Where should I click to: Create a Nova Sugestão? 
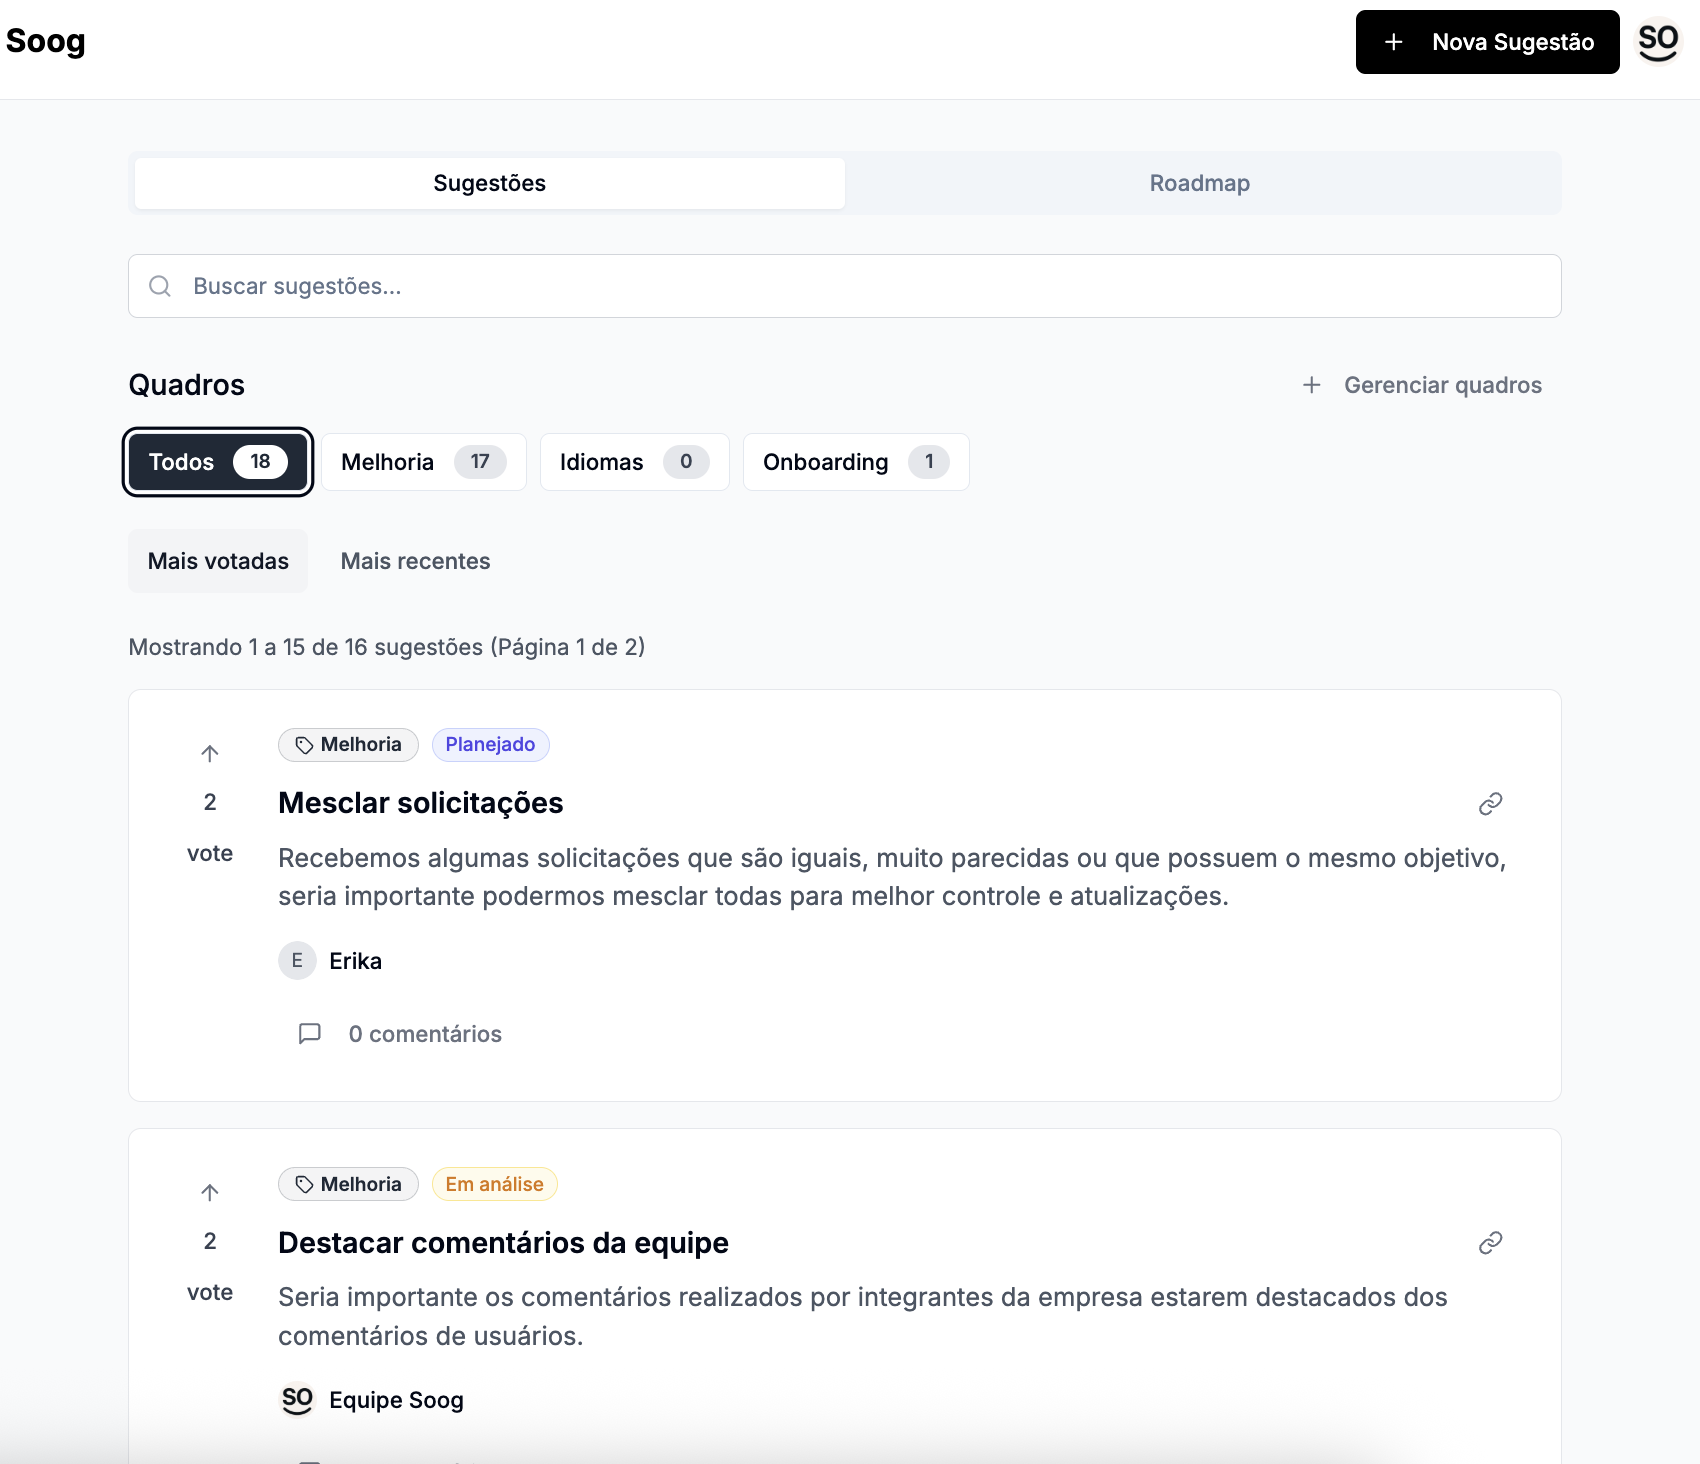click(x=1487, y=42)
